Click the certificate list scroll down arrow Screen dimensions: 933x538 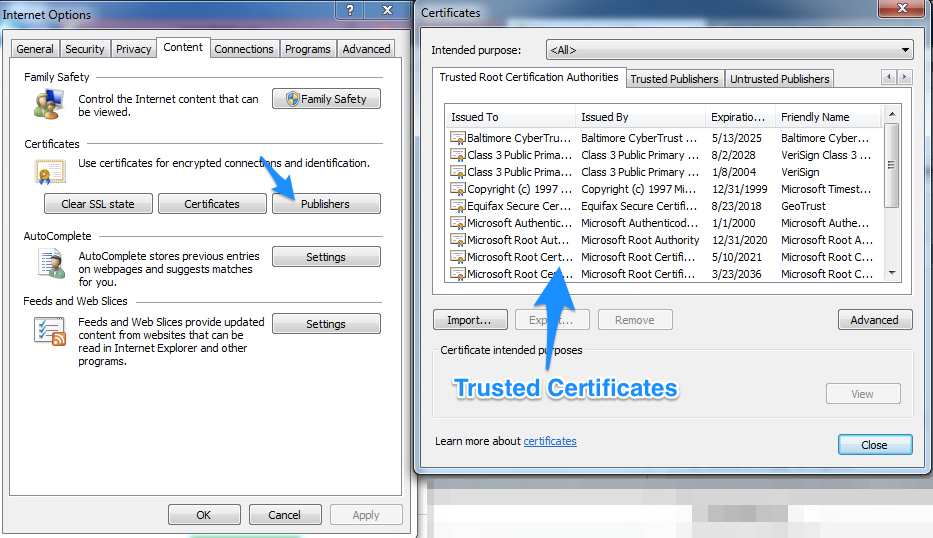(891, 273)
